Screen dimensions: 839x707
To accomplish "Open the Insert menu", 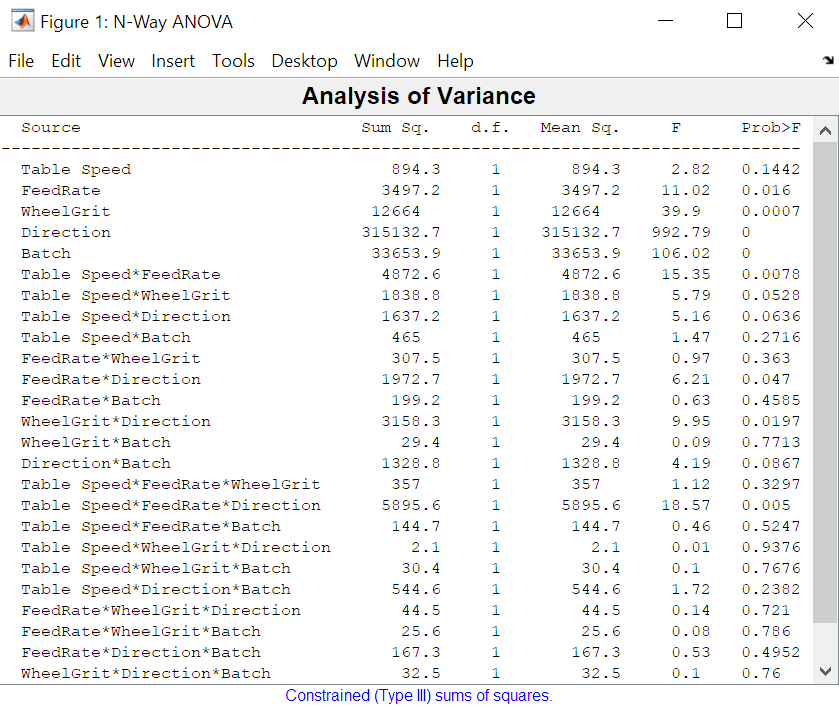I will point(172,61).
